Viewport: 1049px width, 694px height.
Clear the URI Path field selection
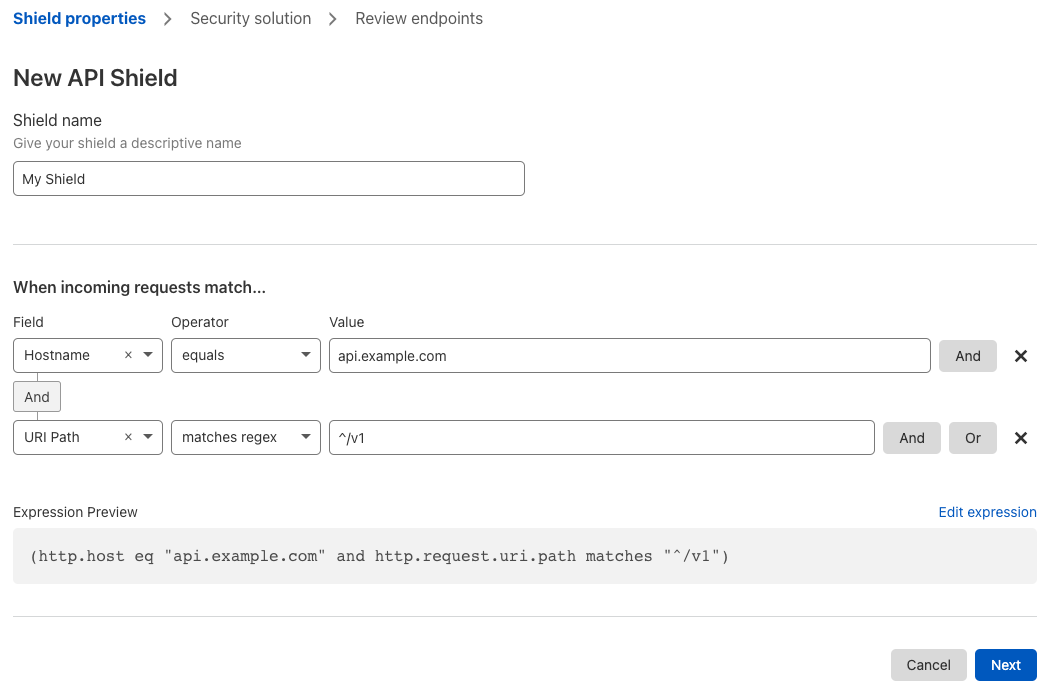pyautogui.click(x=128, y=437)
